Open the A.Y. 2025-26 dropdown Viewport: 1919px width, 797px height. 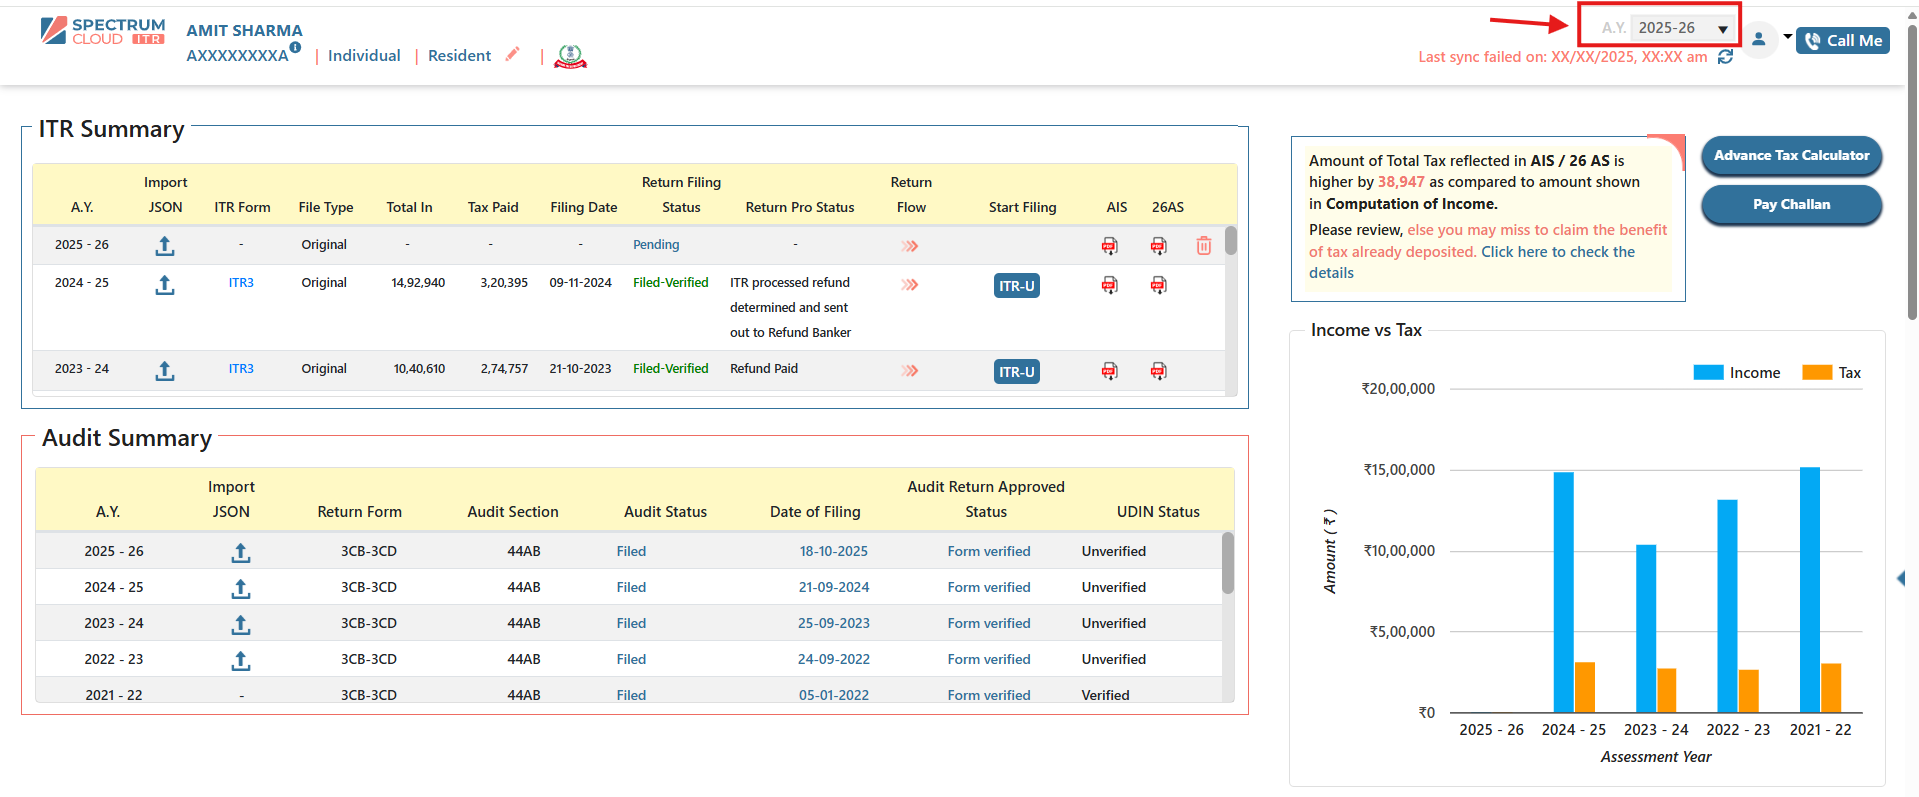pyautogui.click(x=1683, y=28)
